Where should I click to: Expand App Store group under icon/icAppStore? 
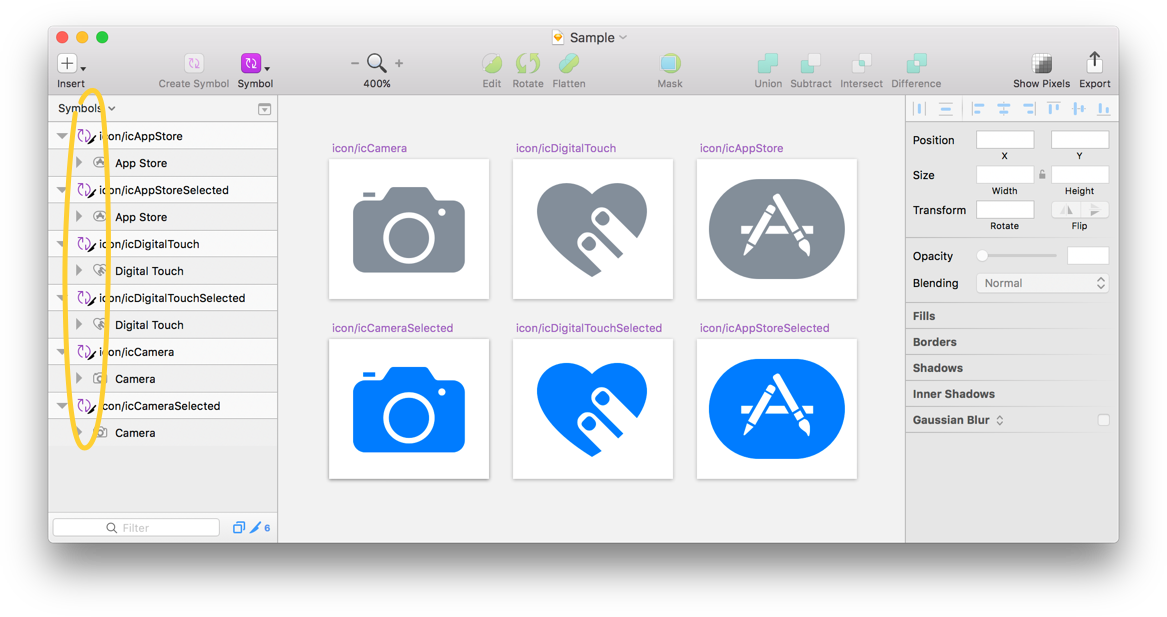[x=79, y=163]
